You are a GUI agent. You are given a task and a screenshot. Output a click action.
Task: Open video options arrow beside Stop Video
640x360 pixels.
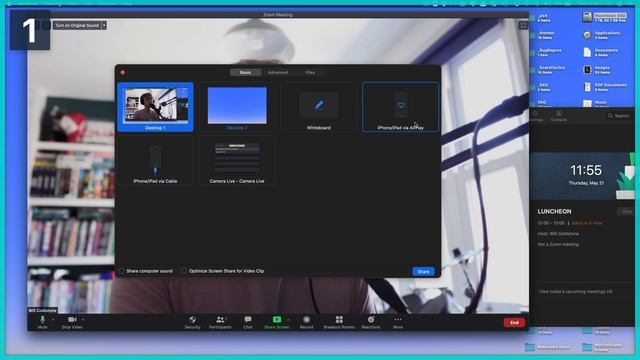click(83, 320)
